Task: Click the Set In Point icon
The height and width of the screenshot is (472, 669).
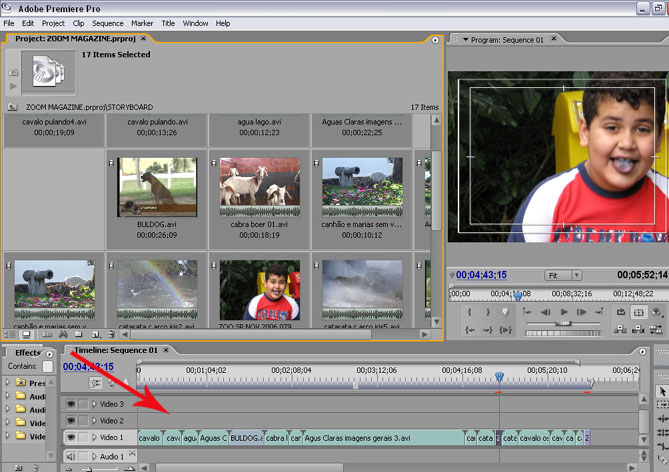Action: [470, 312]
